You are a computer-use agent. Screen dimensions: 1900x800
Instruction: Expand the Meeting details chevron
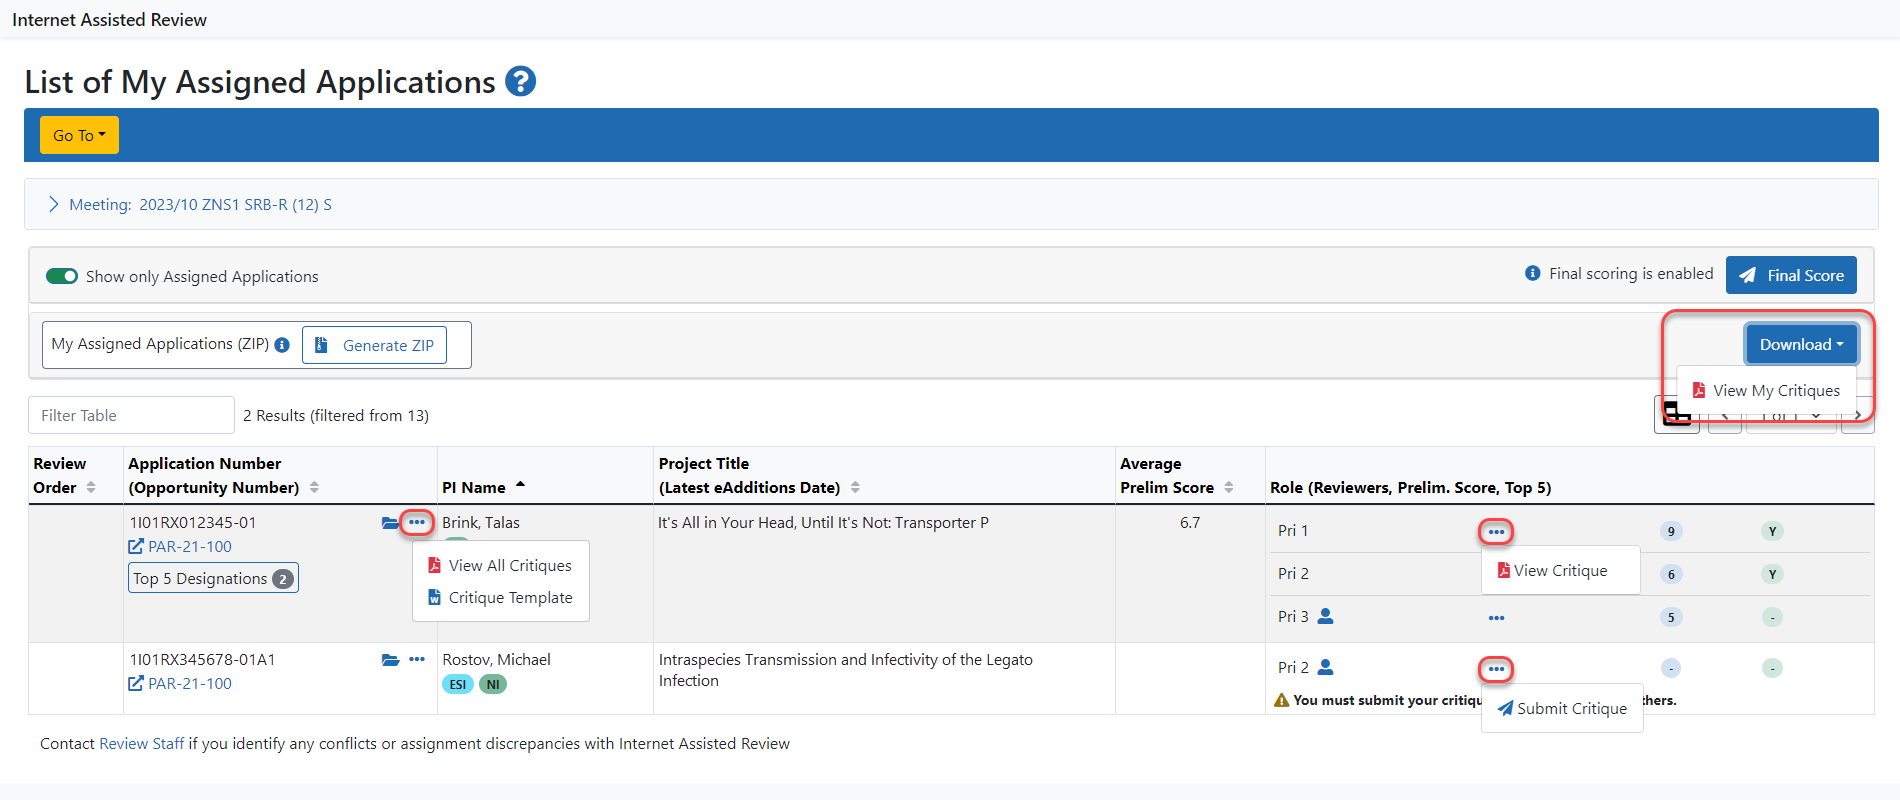point(53,204)
